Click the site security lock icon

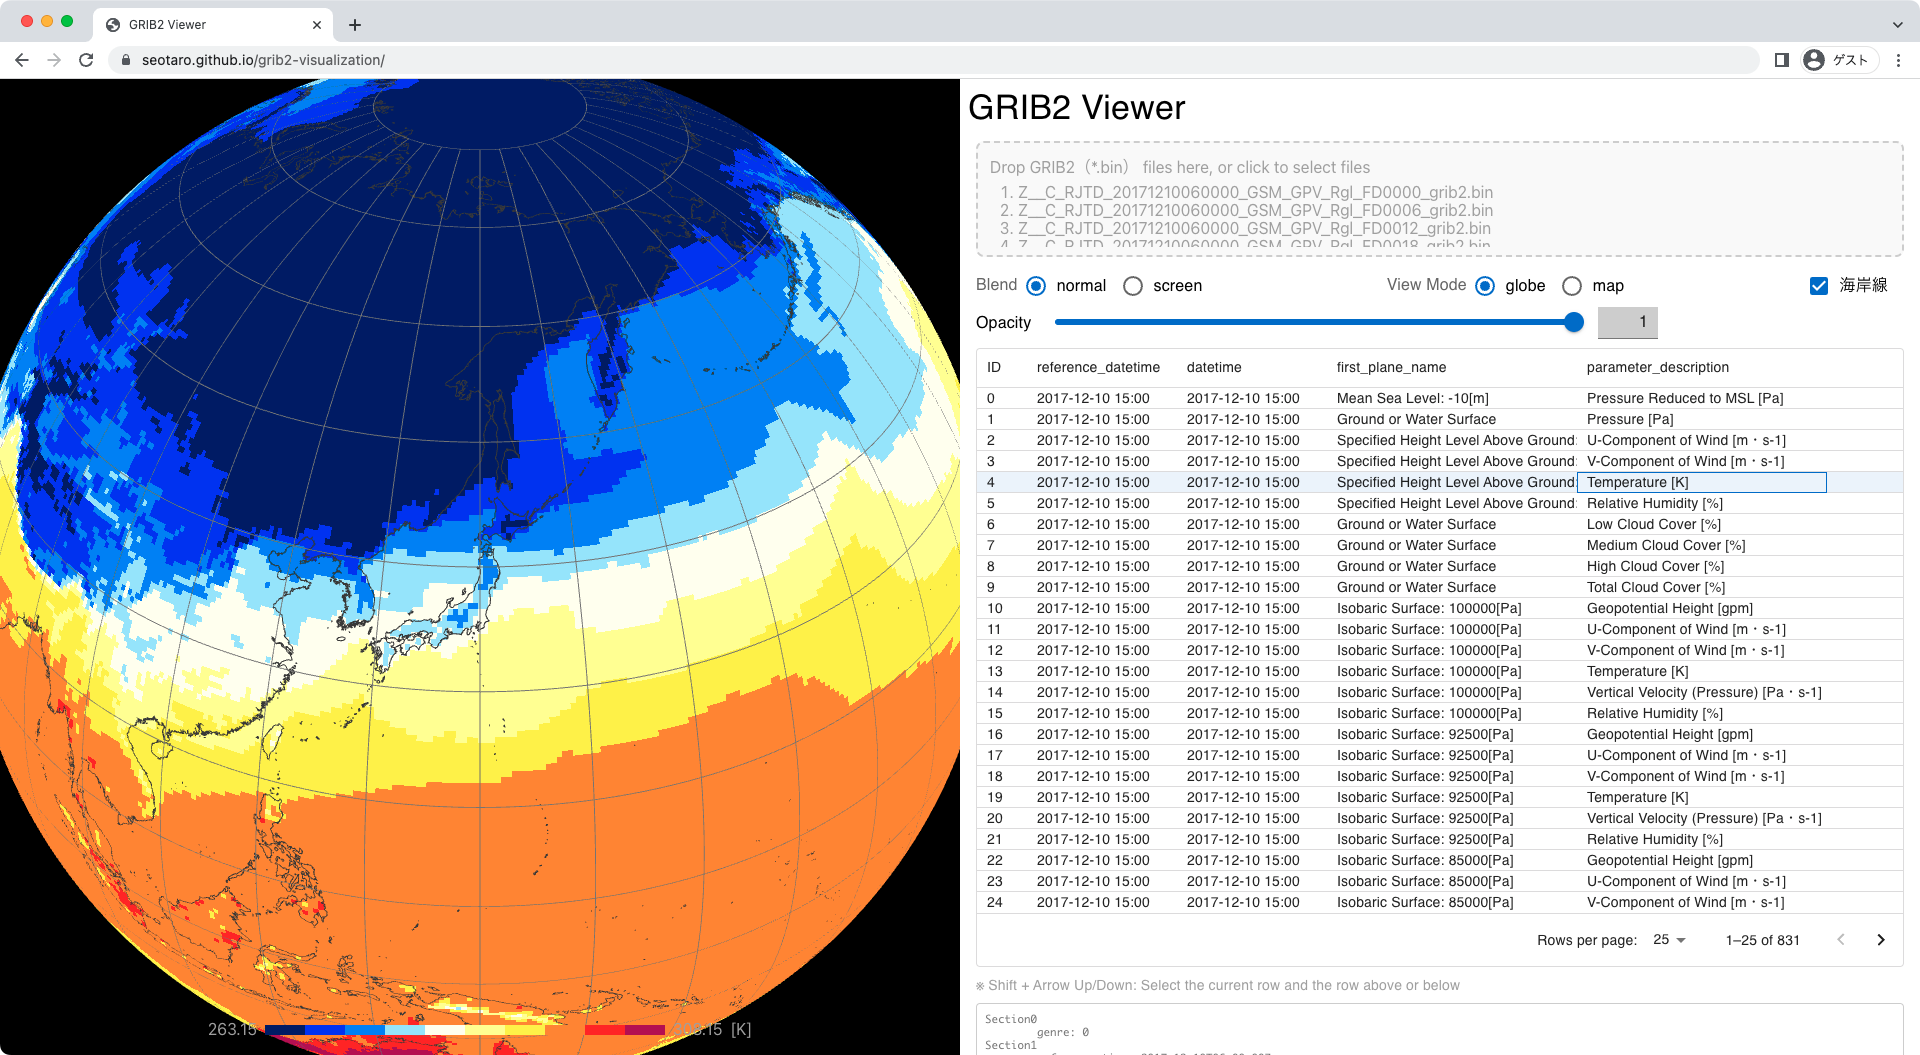(125, 60)
